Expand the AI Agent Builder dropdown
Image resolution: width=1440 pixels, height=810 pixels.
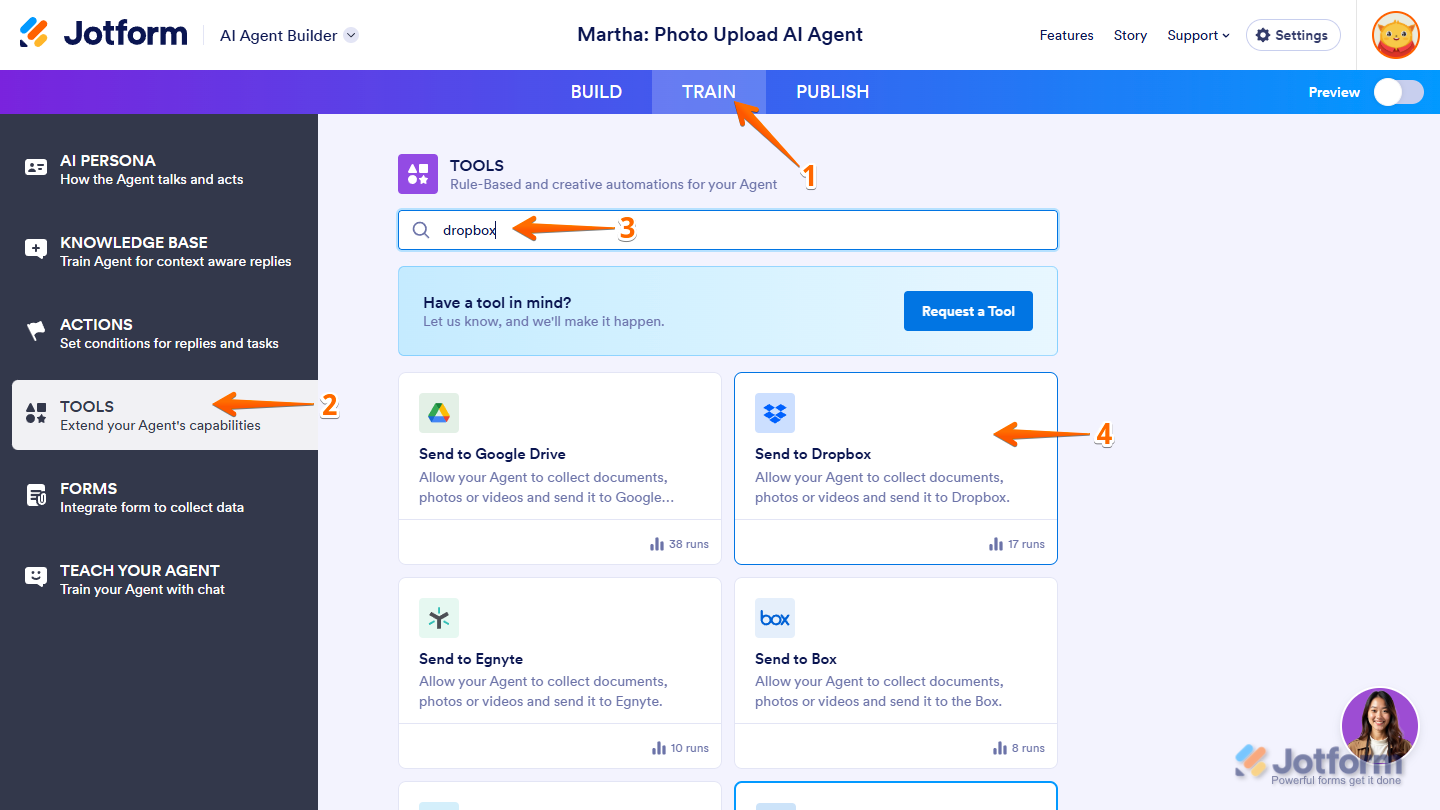pyautogui.click(x=351, y=35)
